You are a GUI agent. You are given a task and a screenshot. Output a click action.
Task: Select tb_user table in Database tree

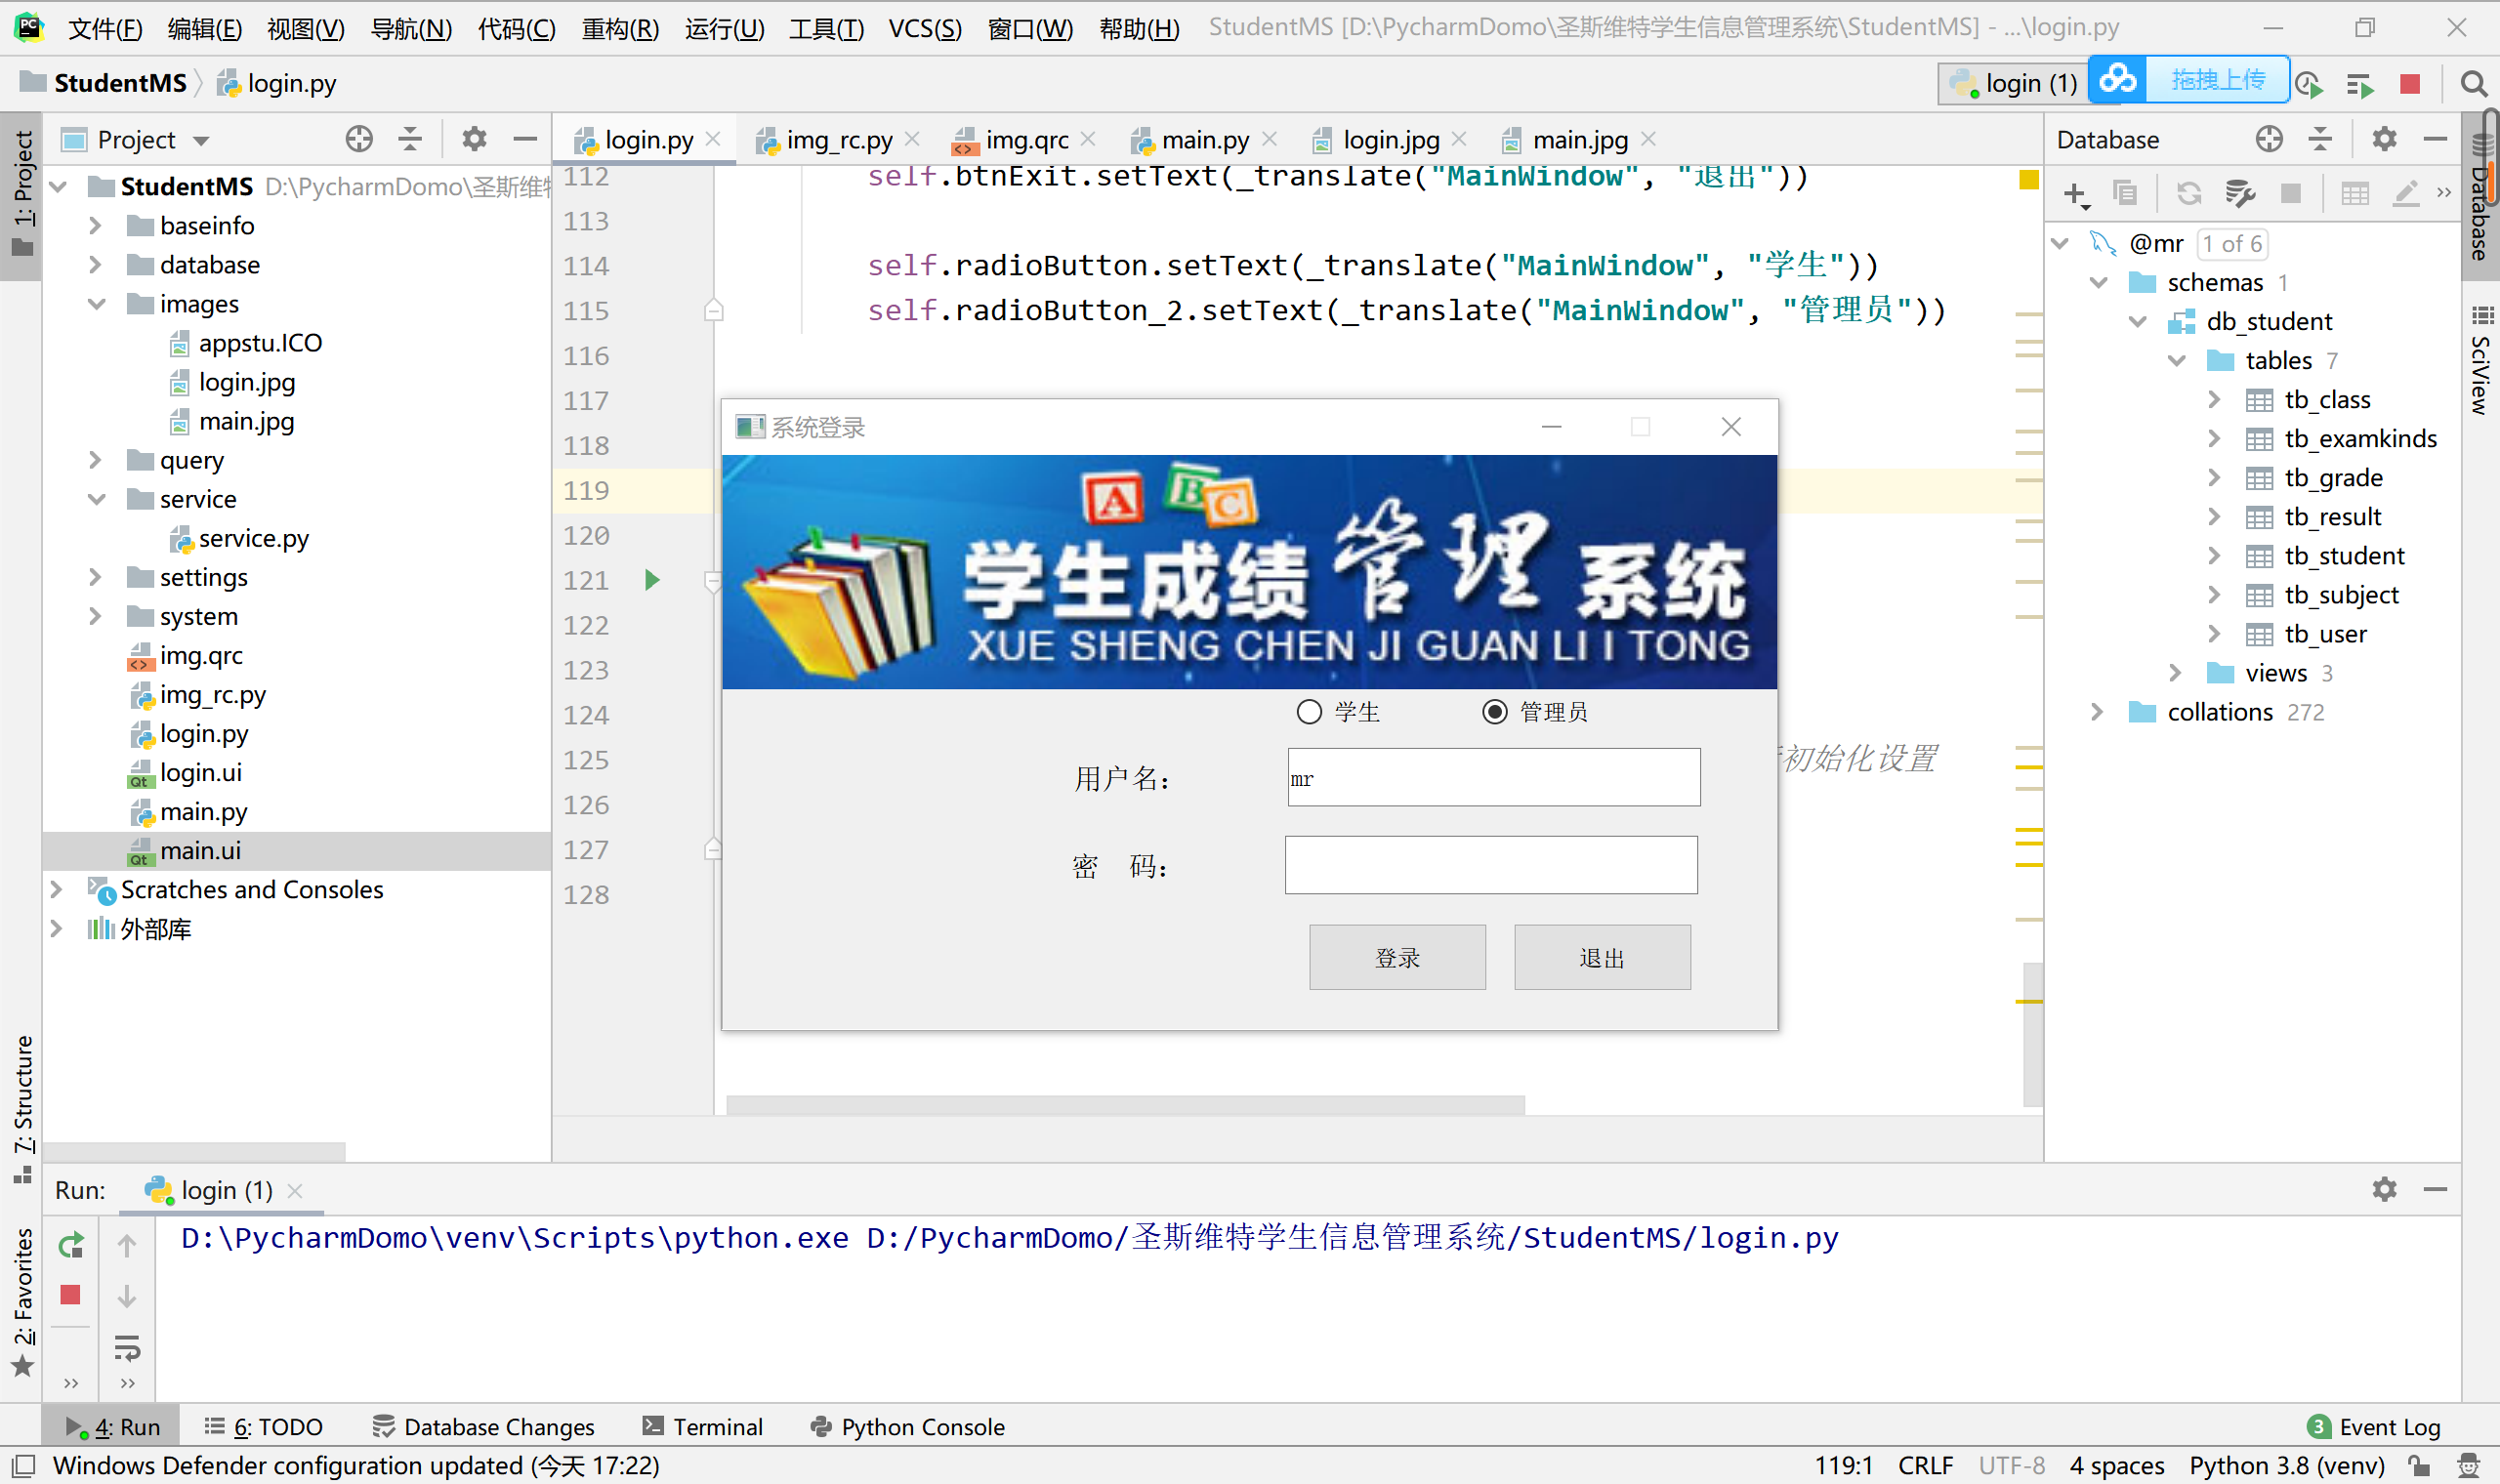pyautogui.click(x=2325, y=634)
